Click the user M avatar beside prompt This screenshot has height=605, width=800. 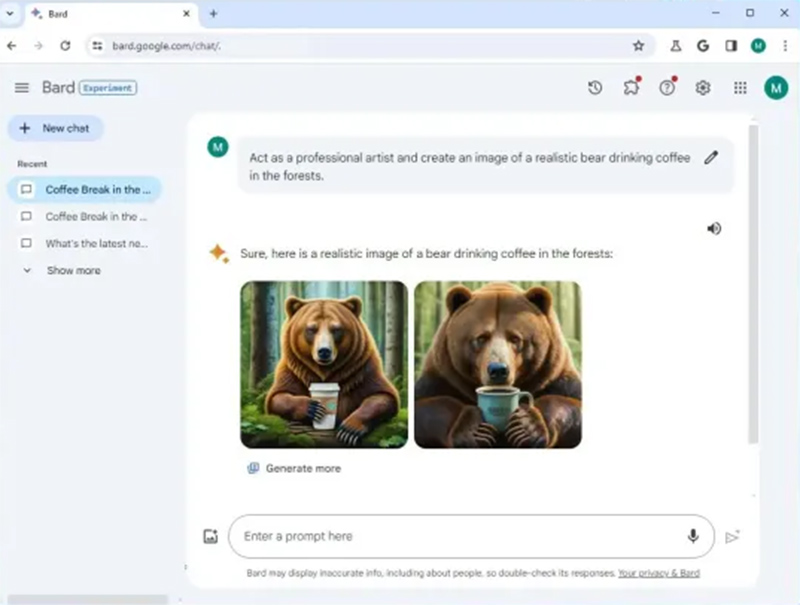(x=218, y=147)
